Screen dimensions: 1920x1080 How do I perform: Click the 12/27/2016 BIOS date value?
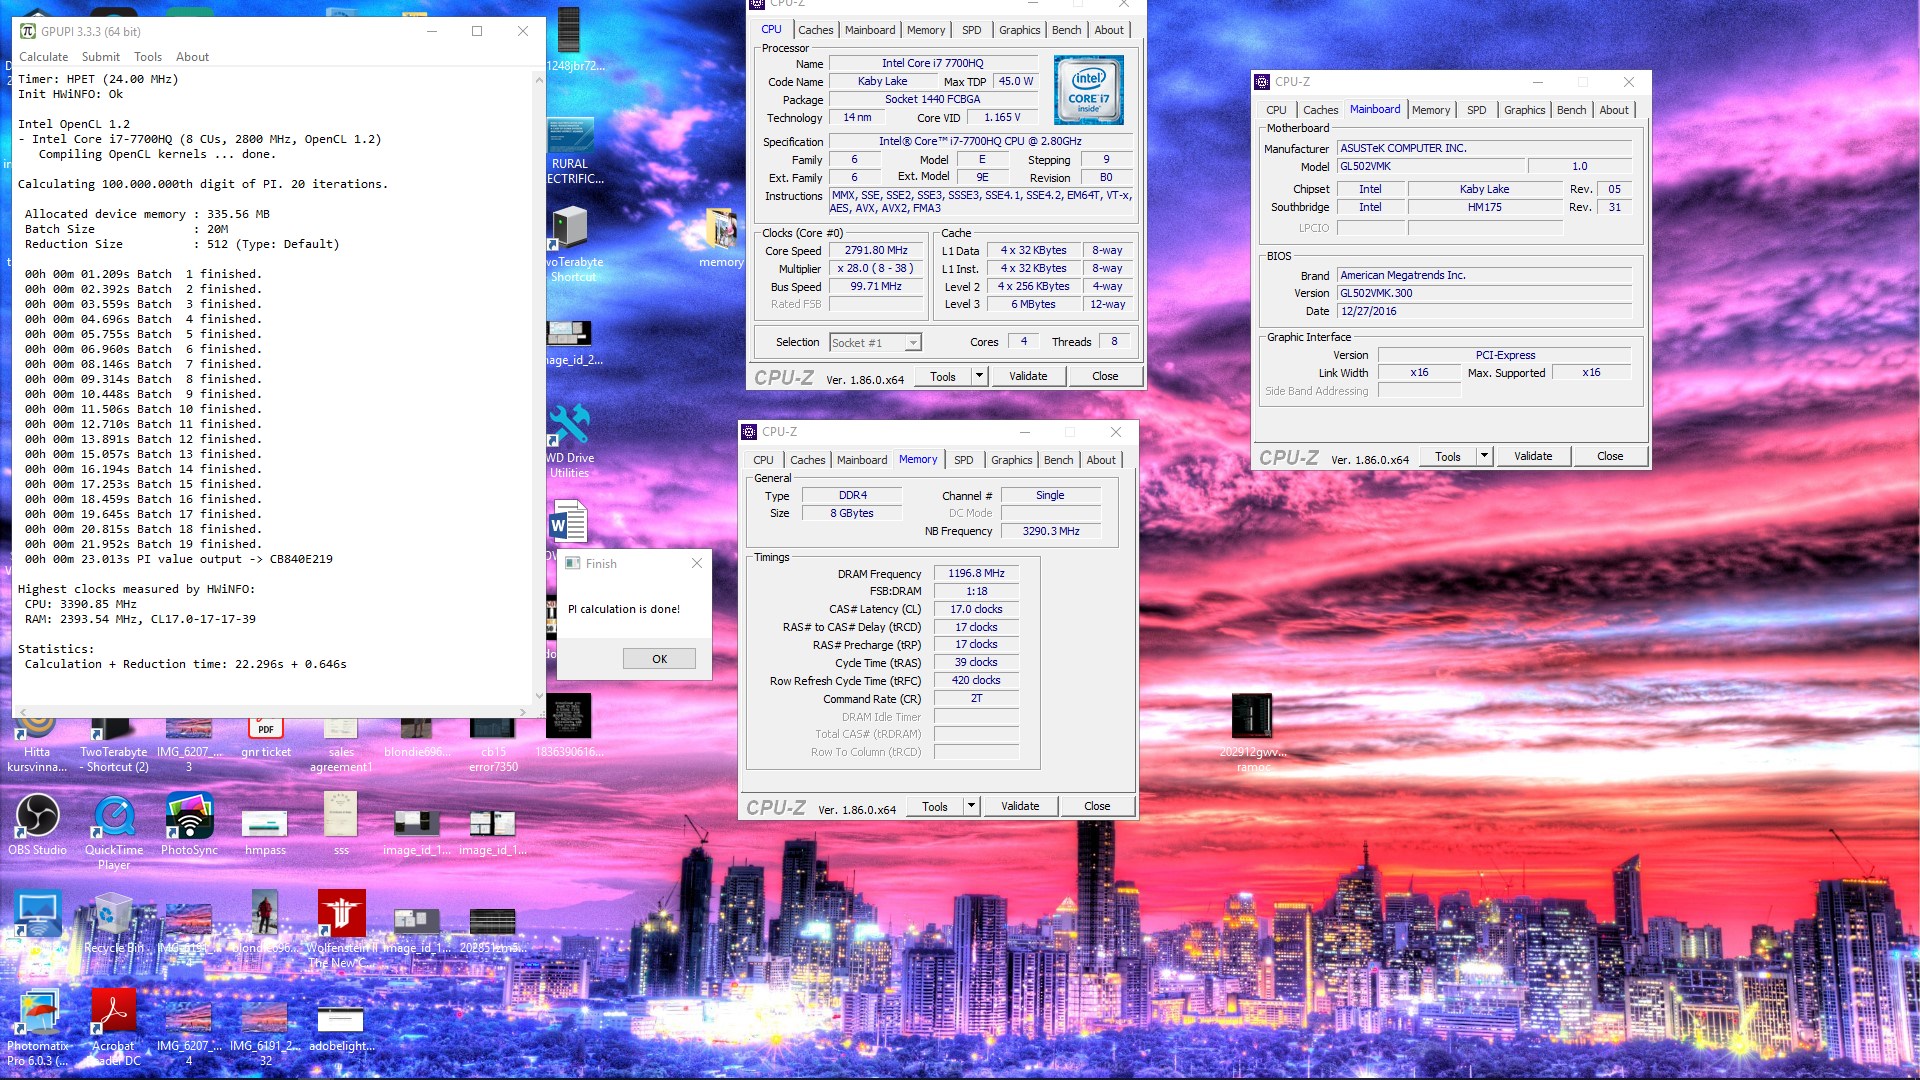(x=1484, y=311)
